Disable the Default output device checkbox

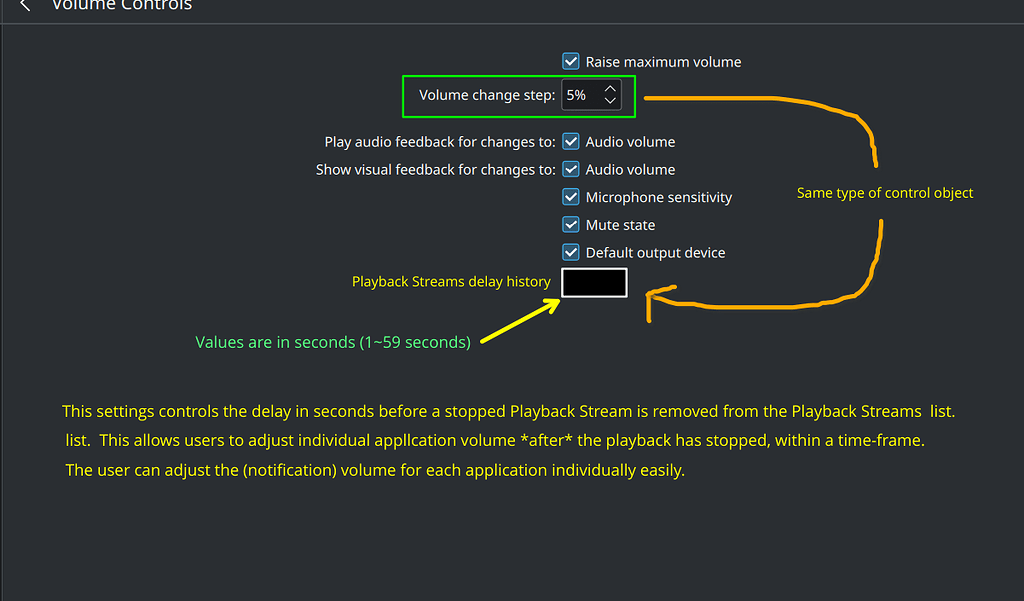point(571,253)
